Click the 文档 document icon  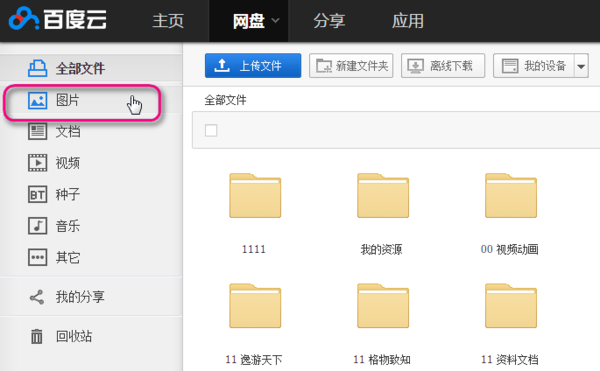click(38, 132)
